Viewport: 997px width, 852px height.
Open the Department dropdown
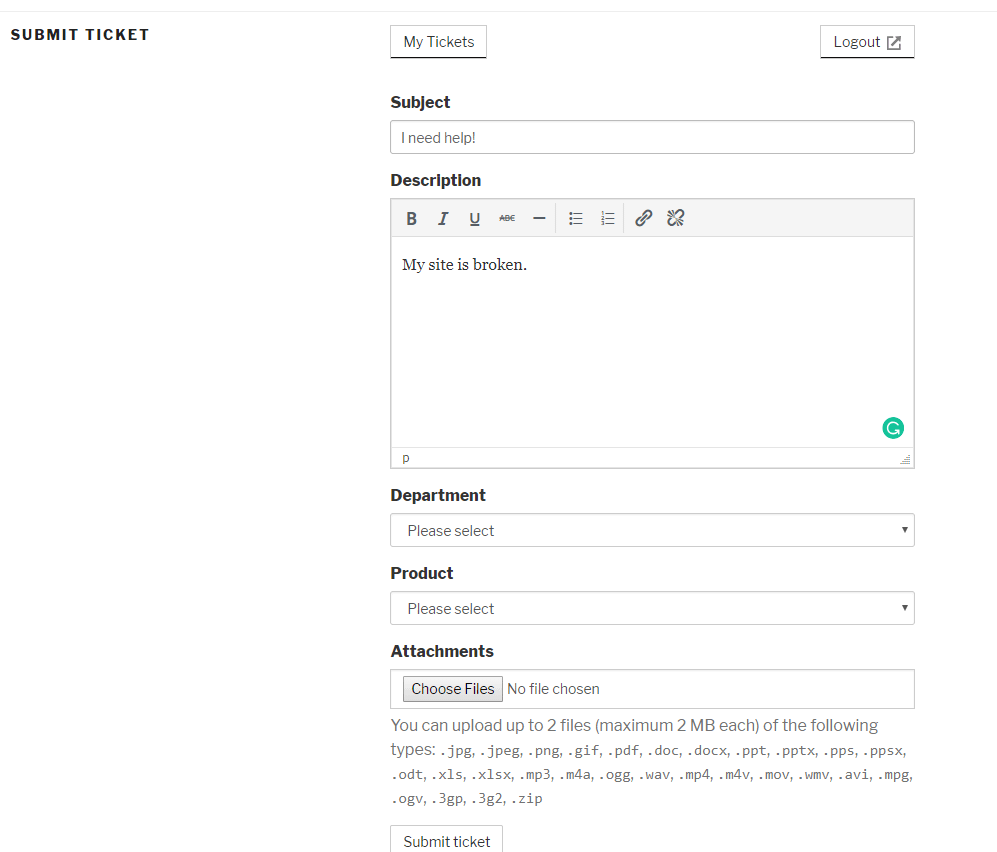tap(652, 530)
